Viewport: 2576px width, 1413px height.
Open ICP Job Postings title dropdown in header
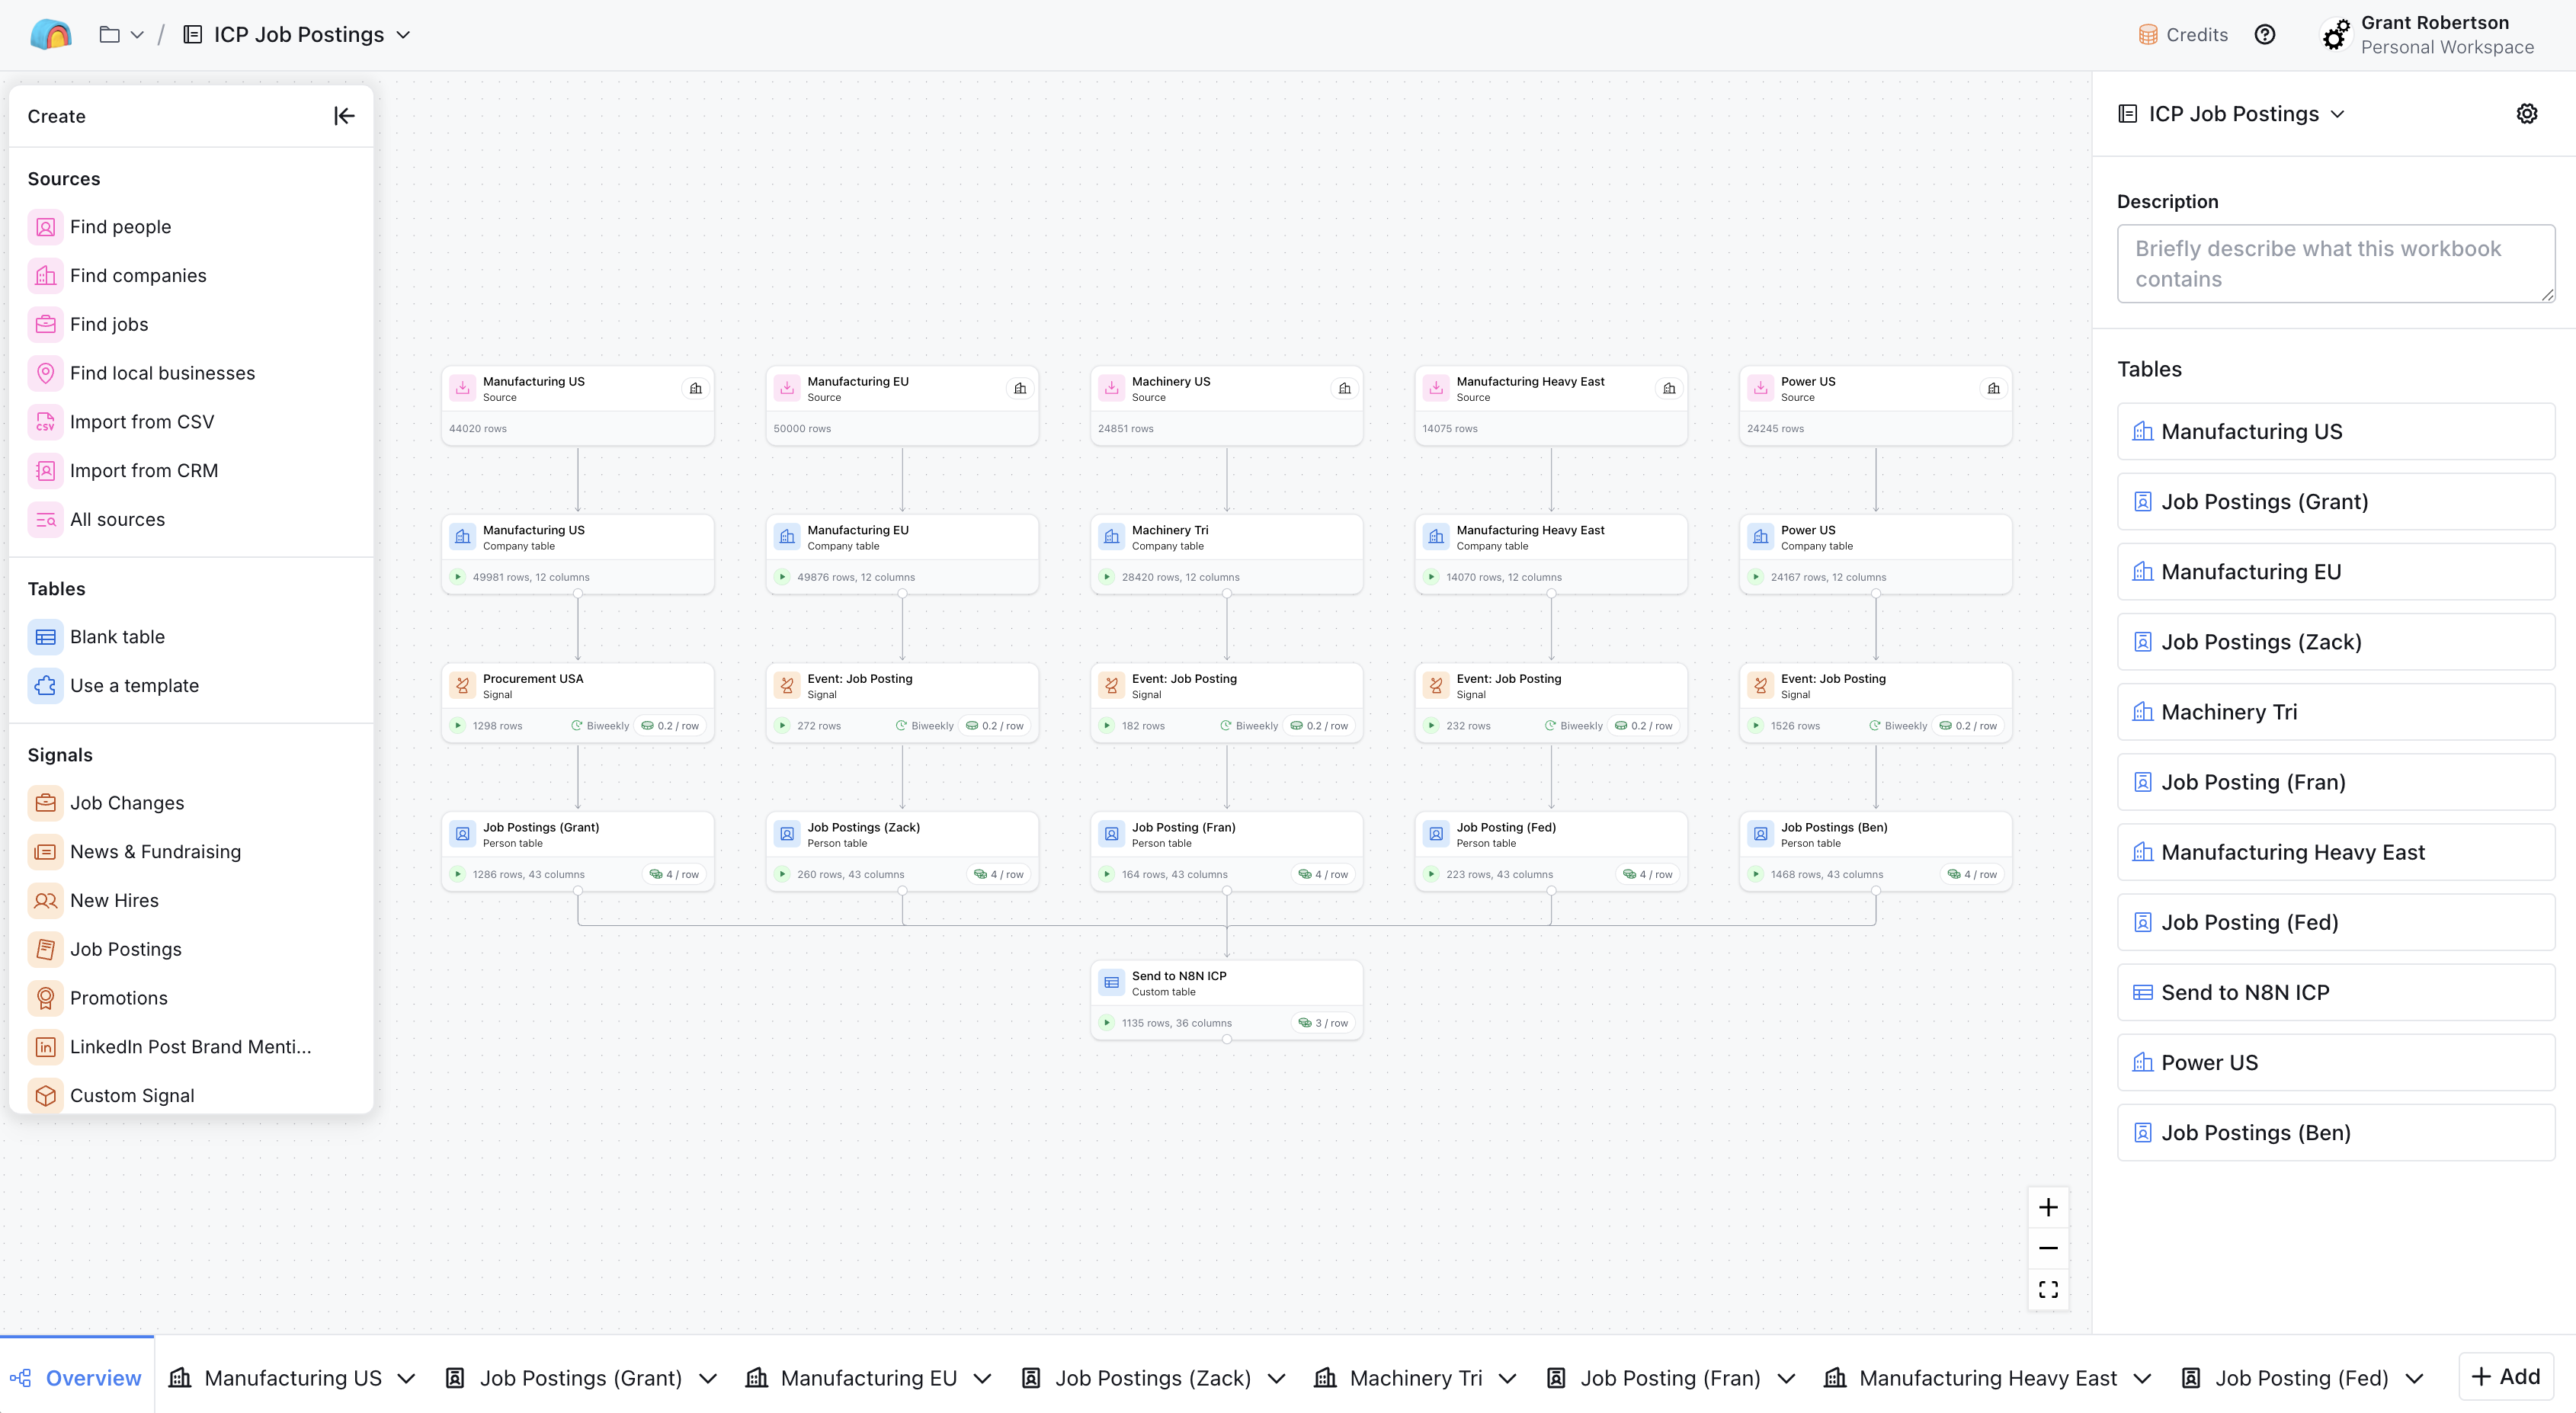coord(403,35)
